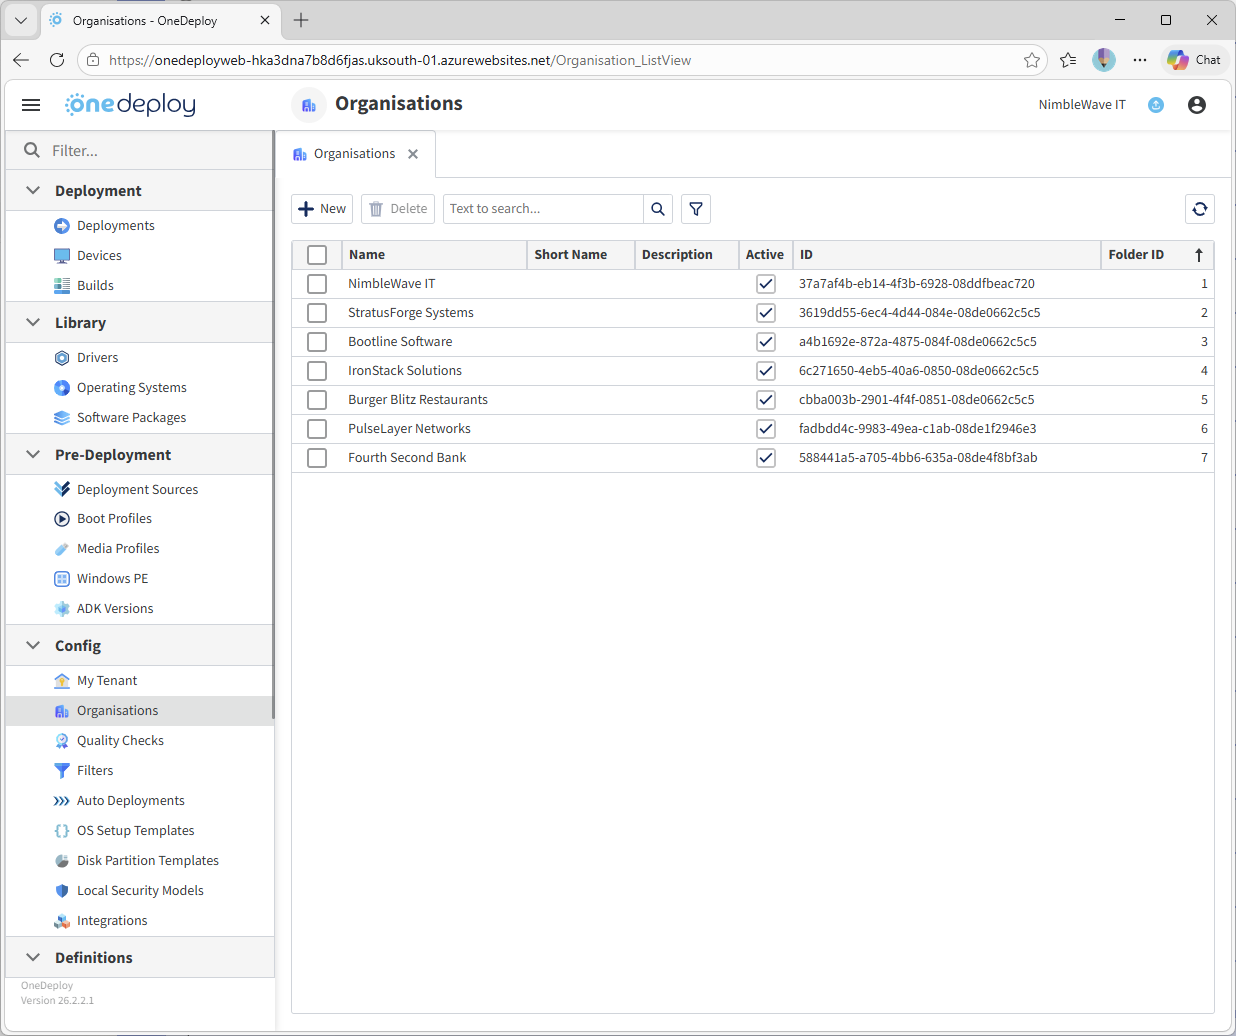This screenshot has height=1036, width=1236.
Task: Collapse the Pre-Deployment section
Action: coord(33,455)
